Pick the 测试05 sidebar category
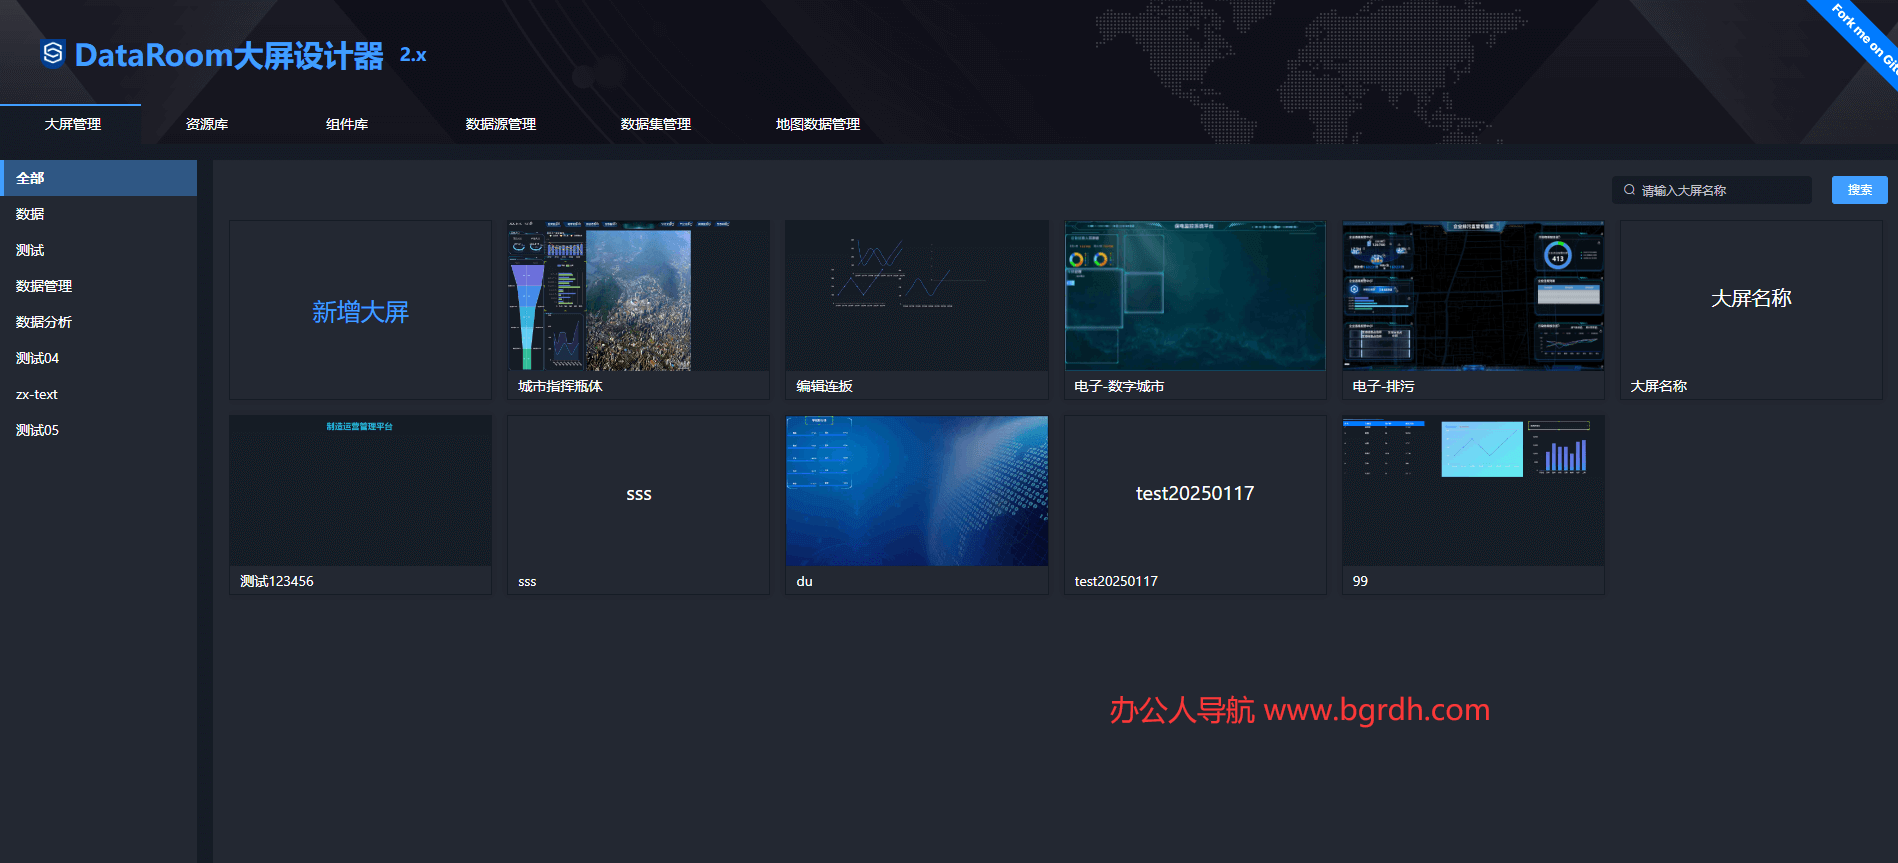Image resolution: width=1898 pixels, height=863 pixels. 37,430
